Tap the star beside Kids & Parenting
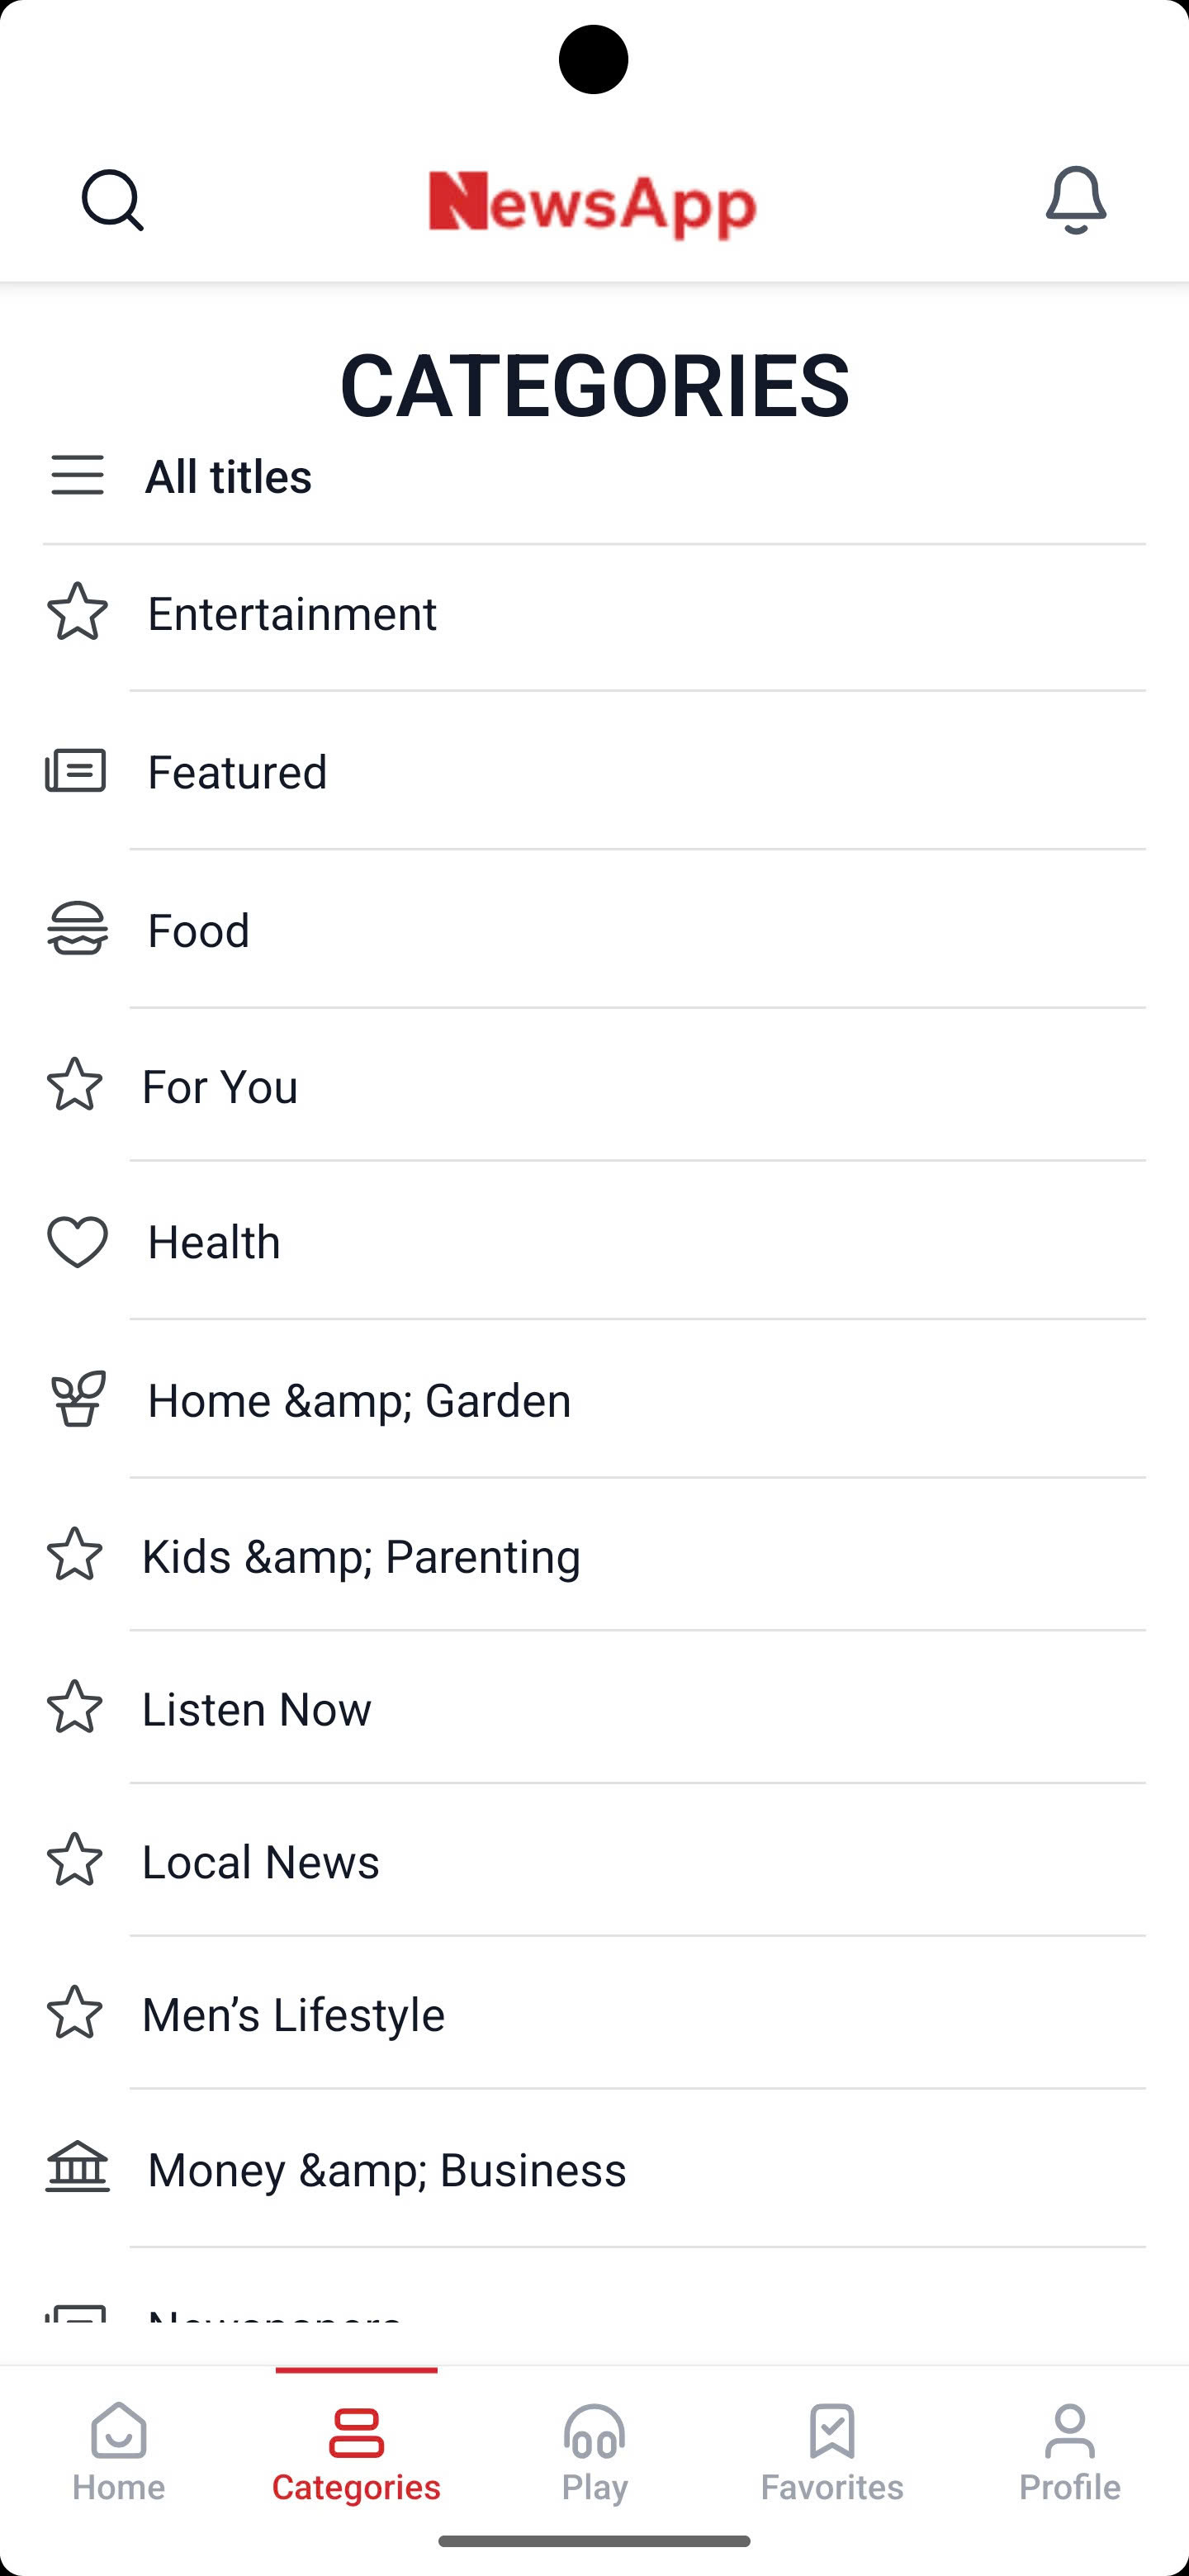Viewport: 1189px width, 2576px height. coord(75,1555)
